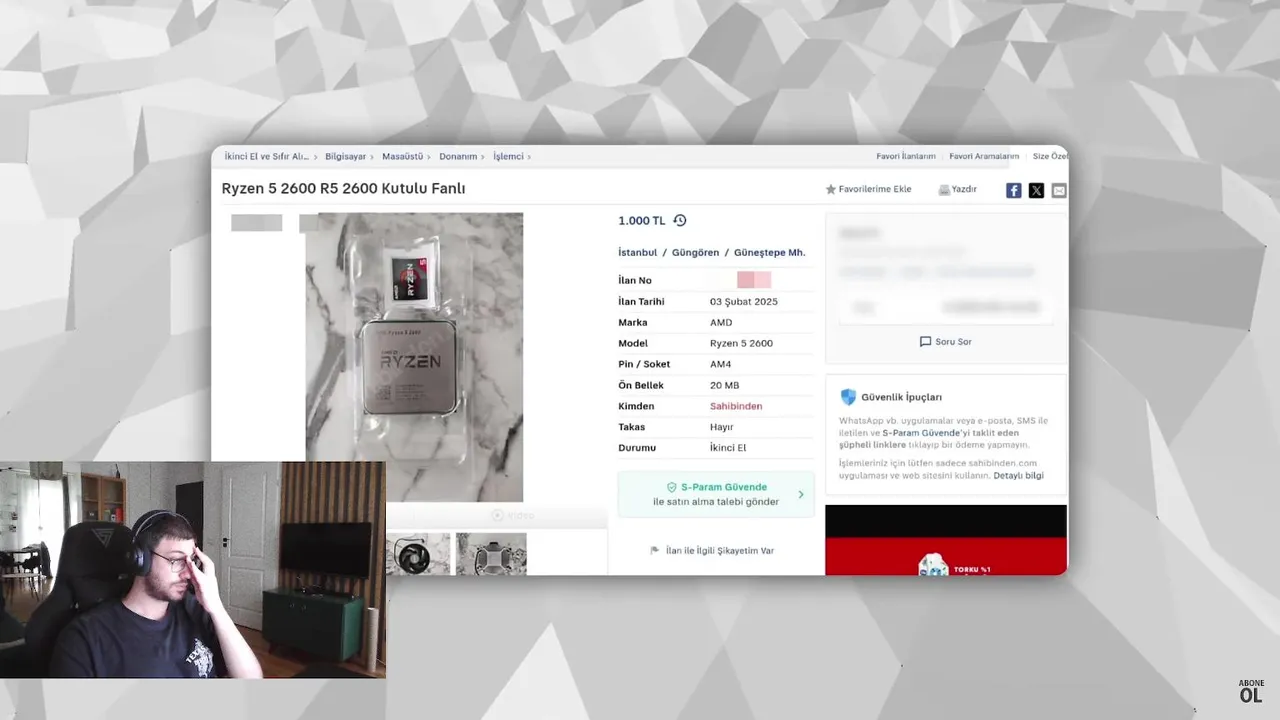Image resolution: width=1280 pixels, height=720 pixels.
Task: Go to the Donanım breadcrumb
Action: click(458, 157)
